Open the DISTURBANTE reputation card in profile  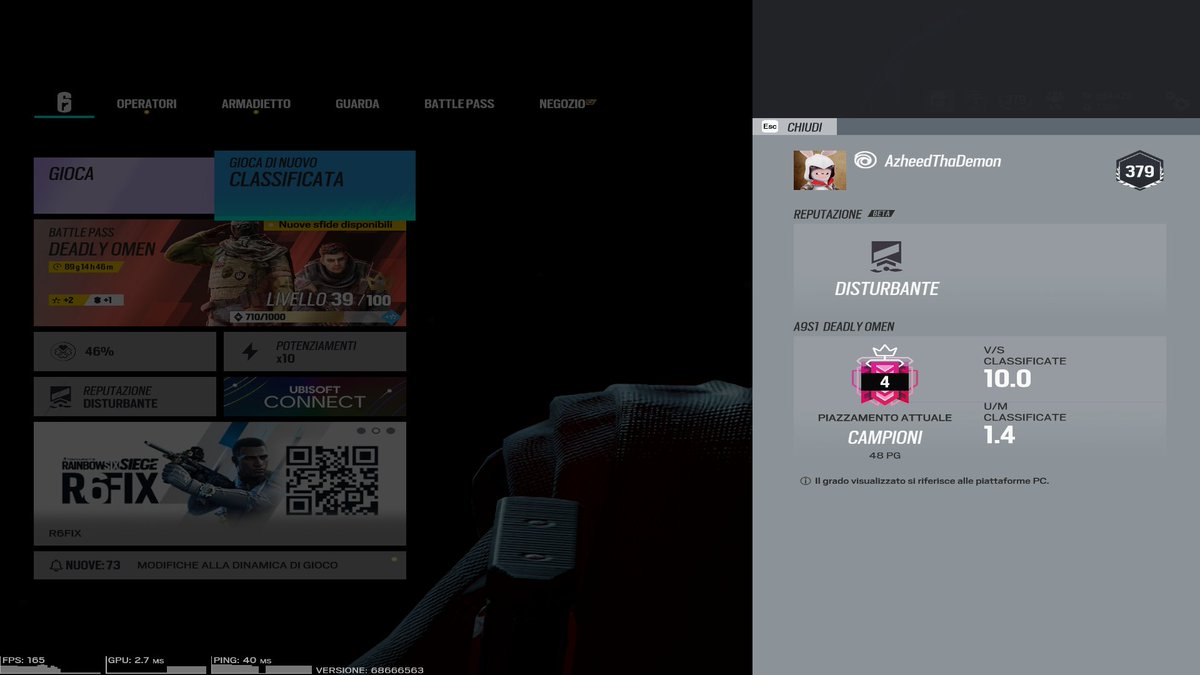(980, 266)
